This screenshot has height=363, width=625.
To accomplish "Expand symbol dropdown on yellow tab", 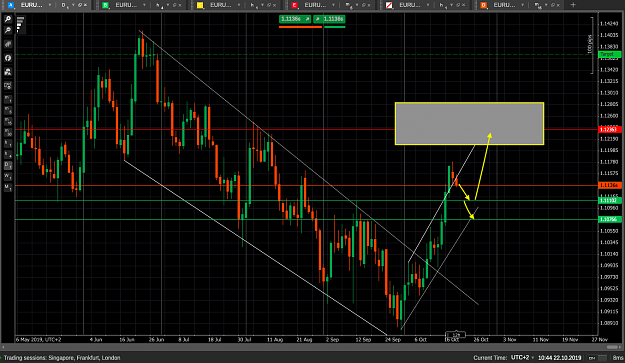I will pyautogui.click(x=239, y=5).
